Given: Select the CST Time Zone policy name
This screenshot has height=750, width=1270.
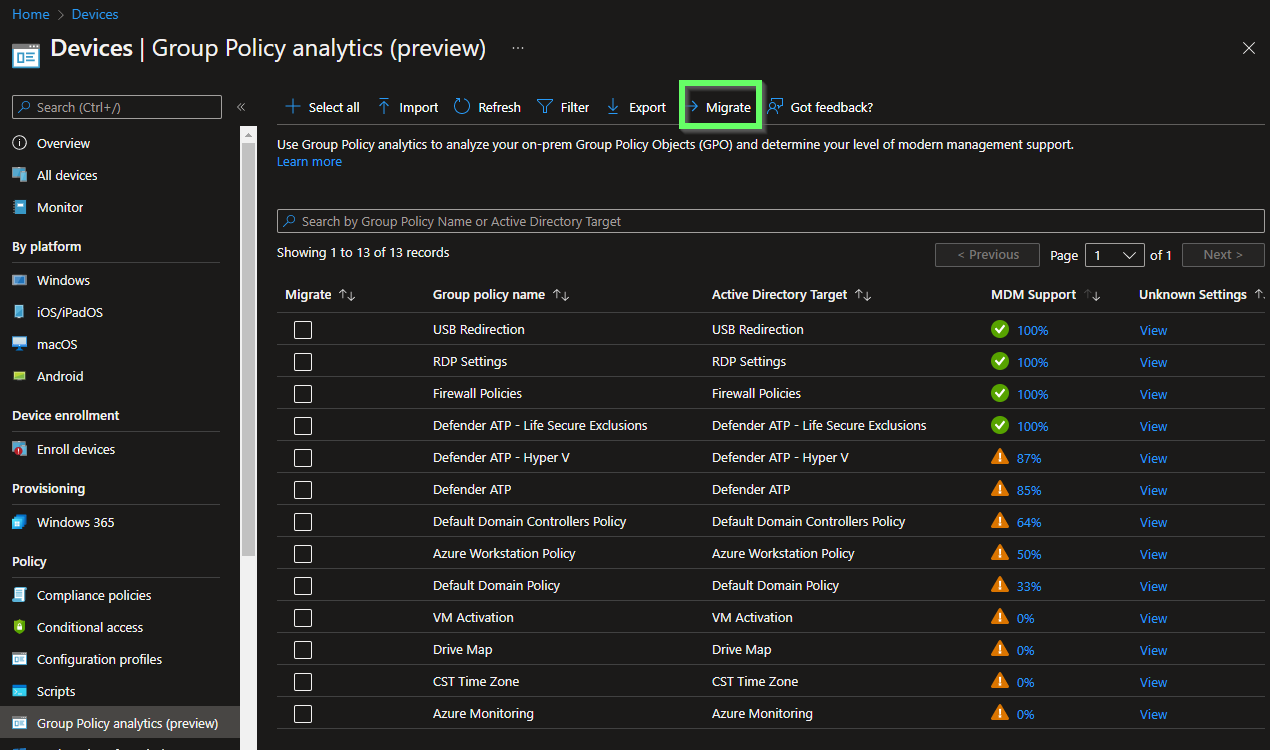Looking at the screenshot, I should pyautogui.click(x=476, y=682).
